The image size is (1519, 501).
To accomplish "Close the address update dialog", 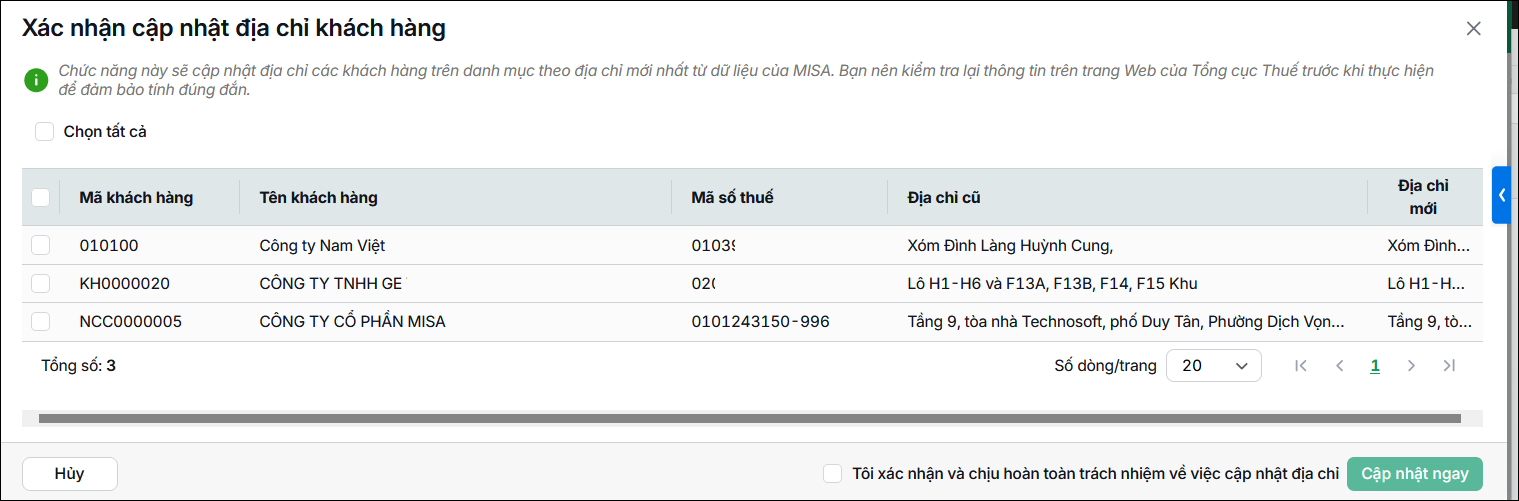I will pyautogui.click(x=1473, y=29).
